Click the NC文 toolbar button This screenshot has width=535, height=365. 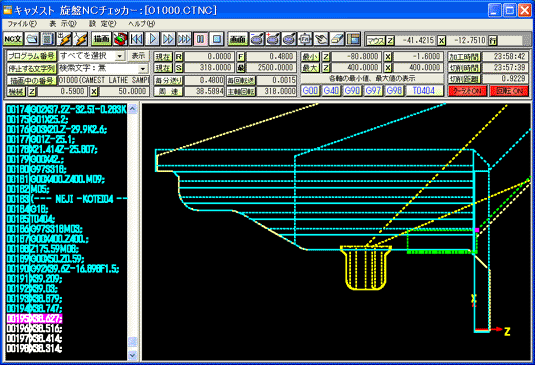tap(13, 39)
